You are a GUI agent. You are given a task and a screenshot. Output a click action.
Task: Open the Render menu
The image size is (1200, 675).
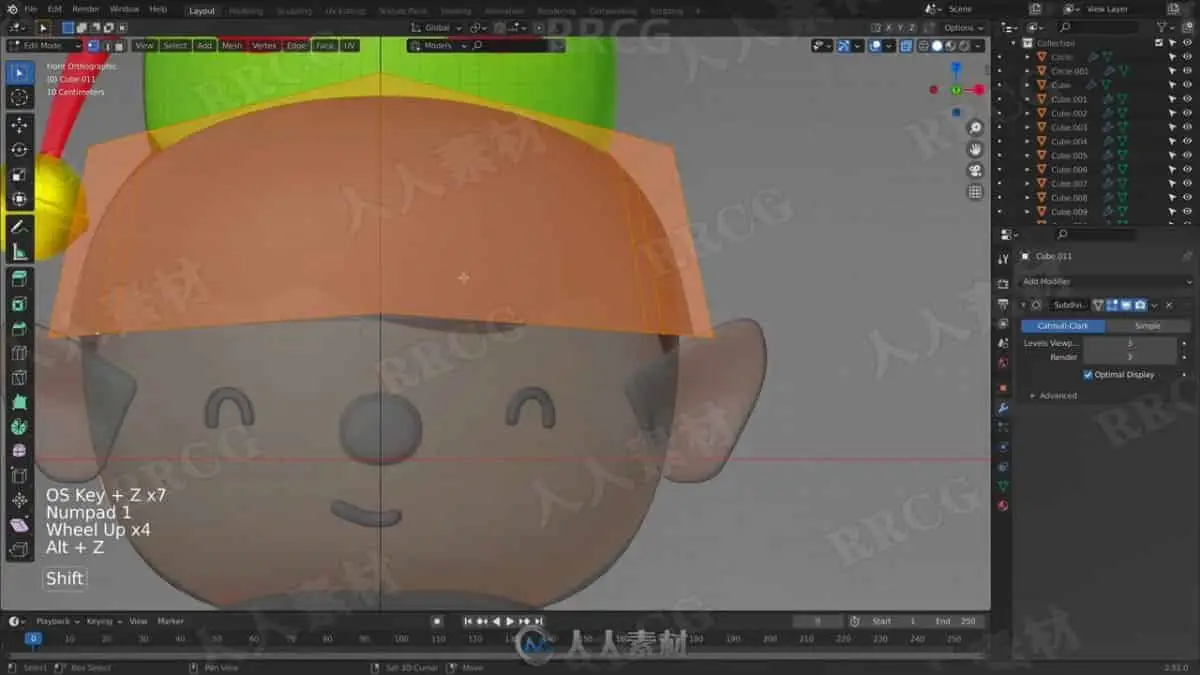(86, 9)
